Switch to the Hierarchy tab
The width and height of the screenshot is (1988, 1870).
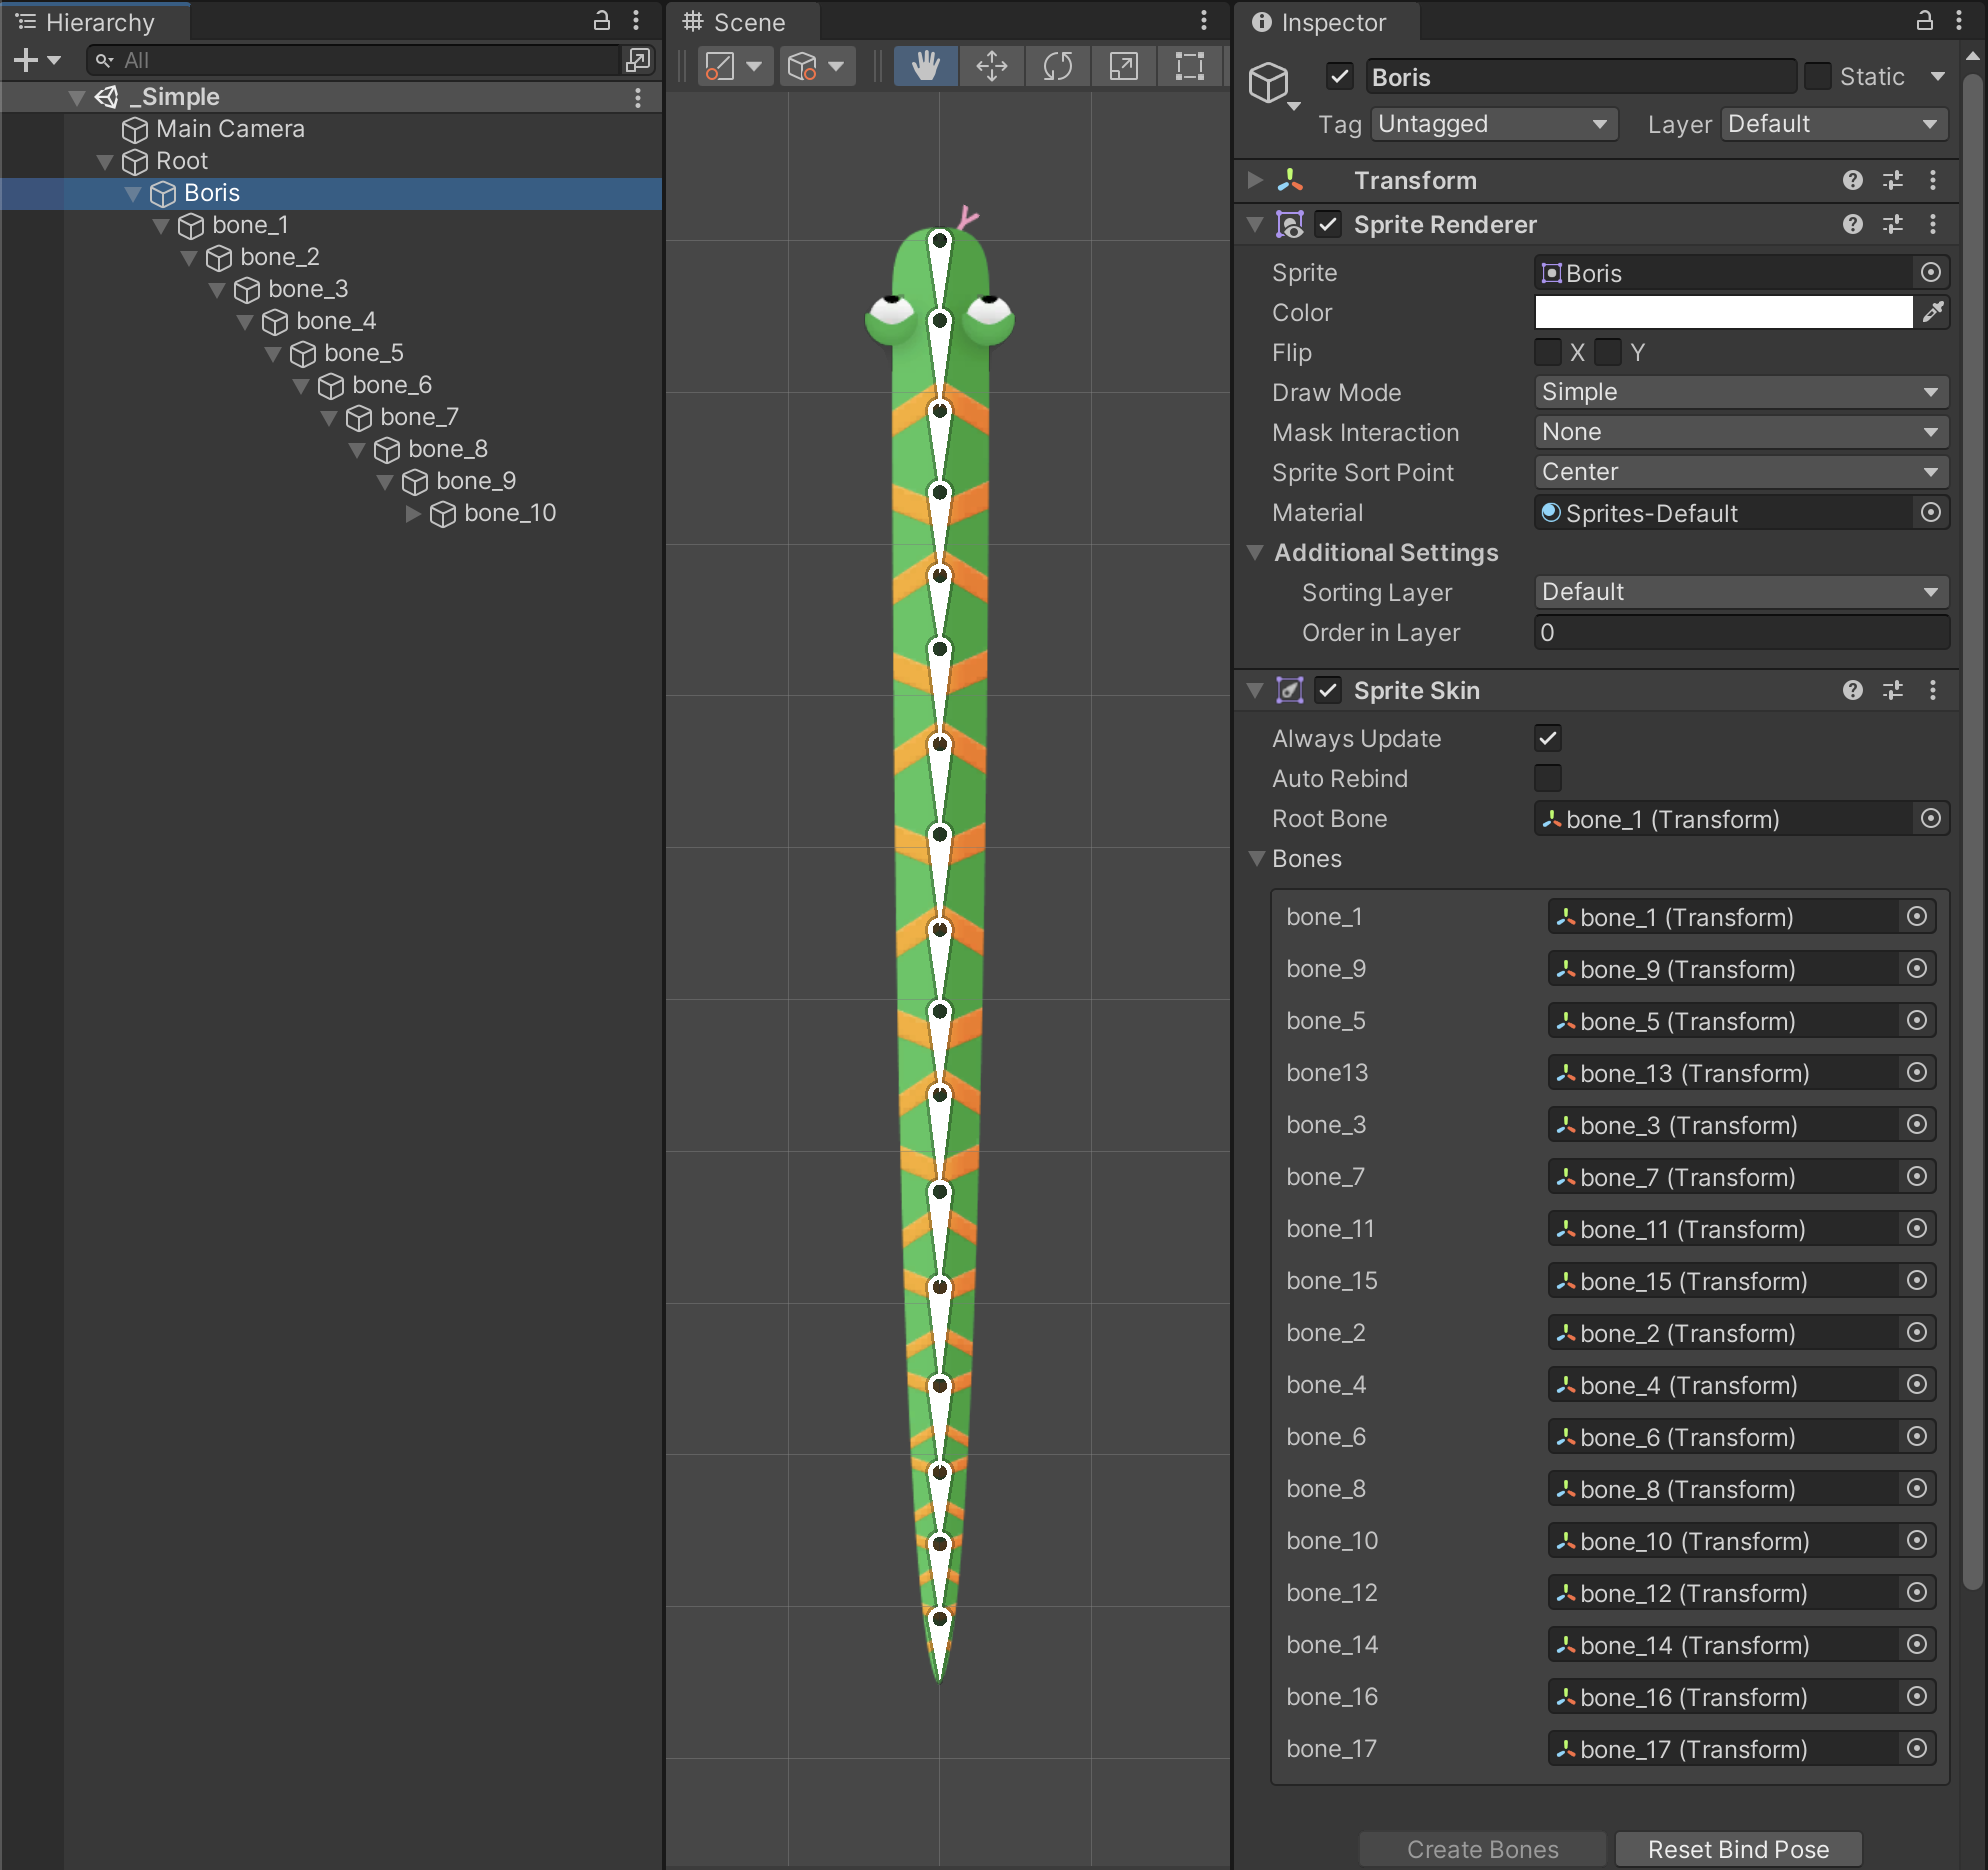point(98,22)
